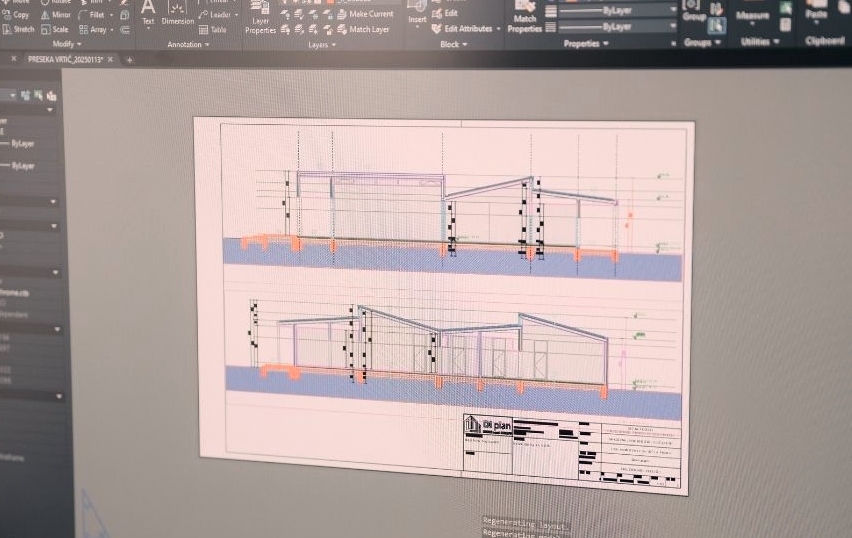The height and width of the screenshot is (538, 852).
Task: Select the Text annotation tool
Action: [148, 12]
